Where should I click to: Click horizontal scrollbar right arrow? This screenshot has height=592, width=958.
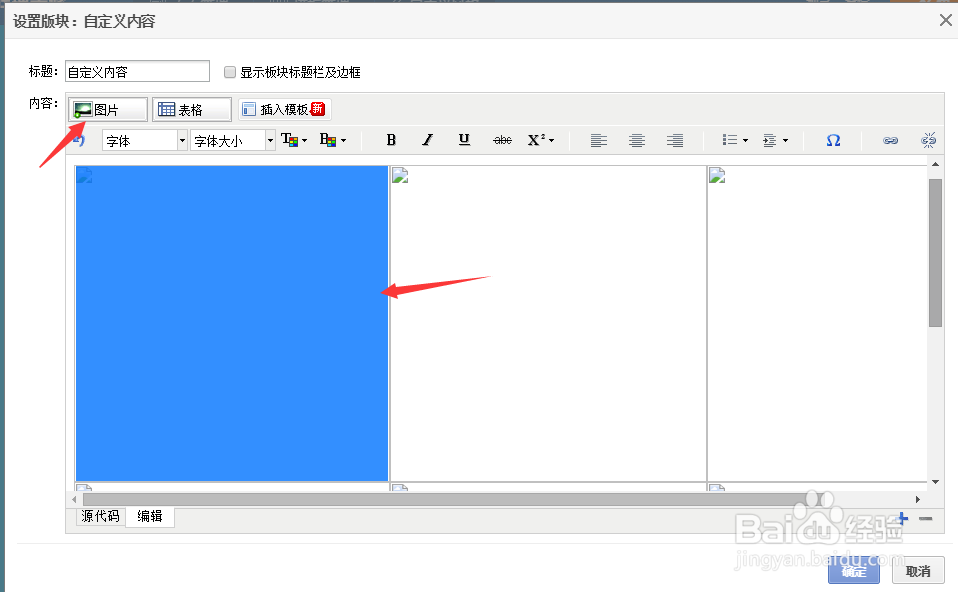pyautogui.click(x=917, y=499)
